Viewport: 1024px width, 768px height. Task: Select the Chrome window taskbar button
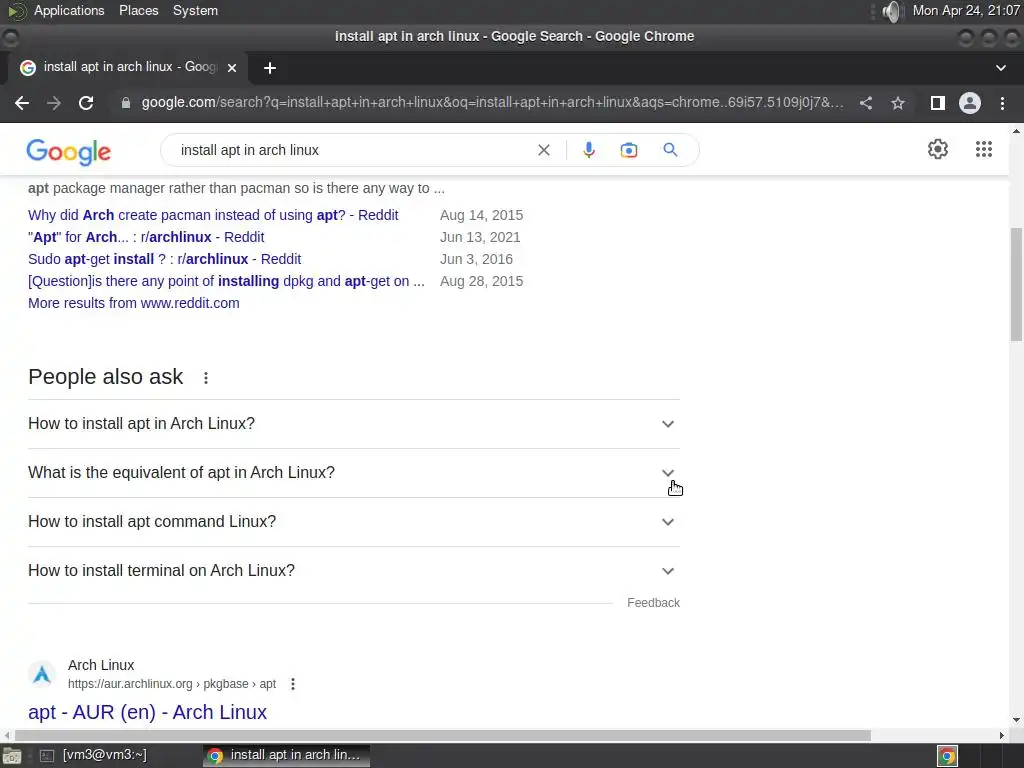point(286,755)
